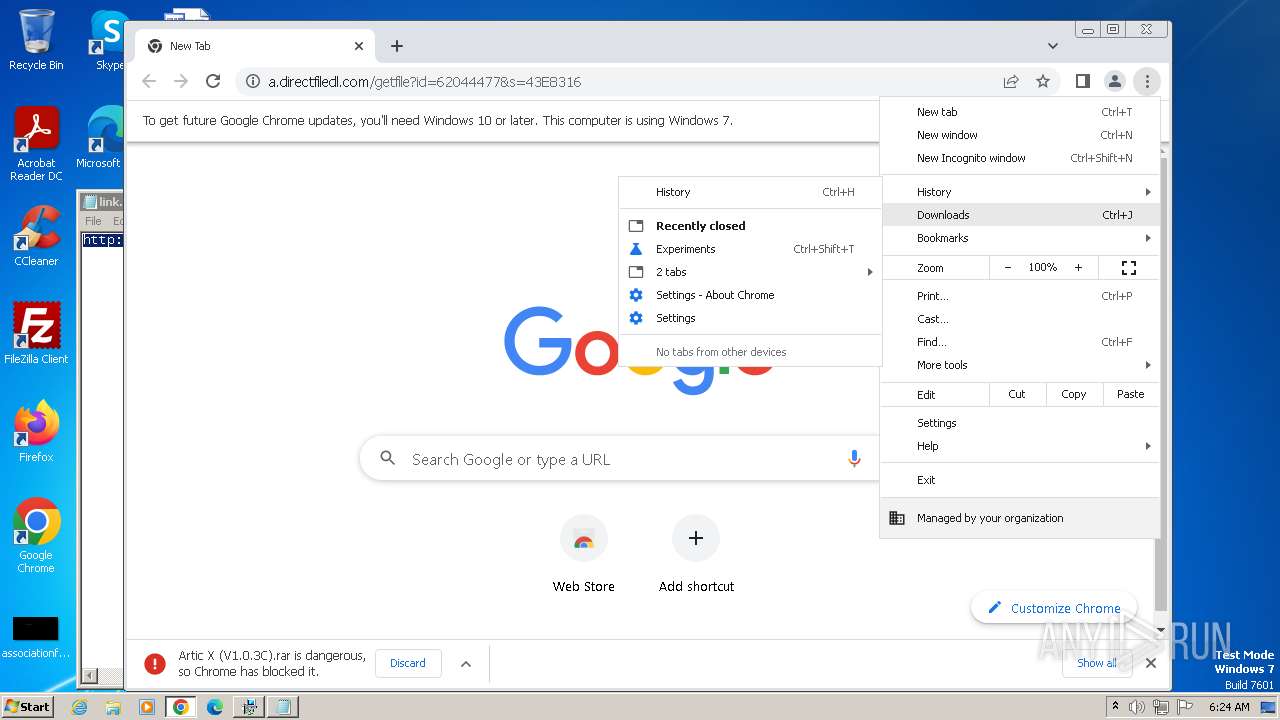Viewport: 1280px width, 720px height.
Task: Click Discard on blocked download
Action: coord(408,663)
